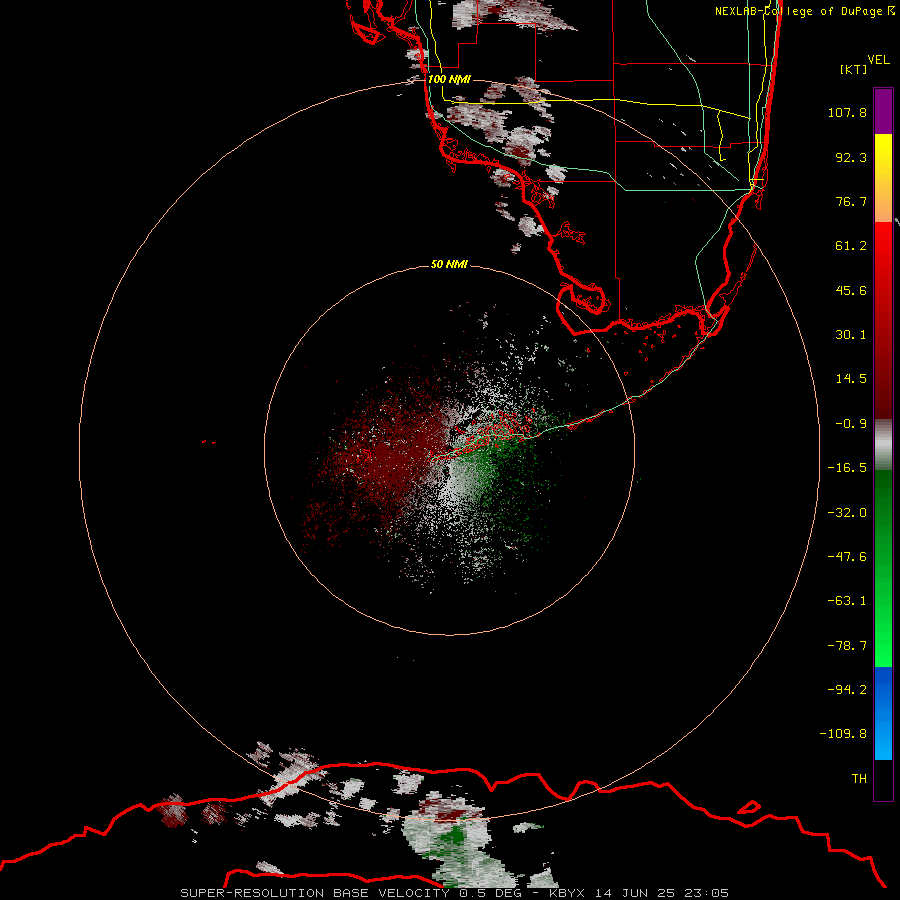Viewport: 900px width, 900px height.
Task: Click the -32.0 velocity scale value
Action: [847, 513]
